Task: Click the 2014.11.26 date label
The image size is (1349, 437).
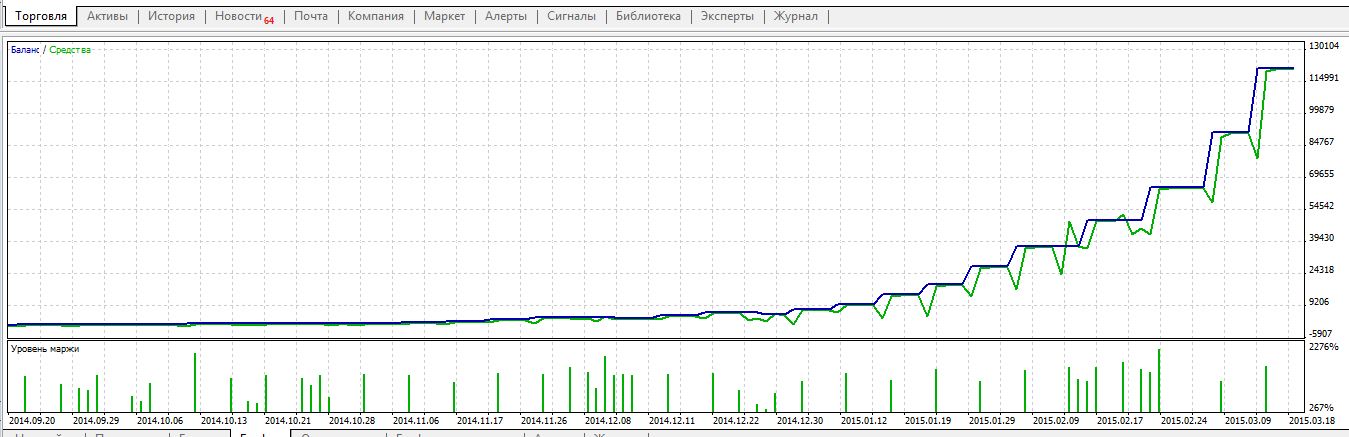Action: point(544,421)
